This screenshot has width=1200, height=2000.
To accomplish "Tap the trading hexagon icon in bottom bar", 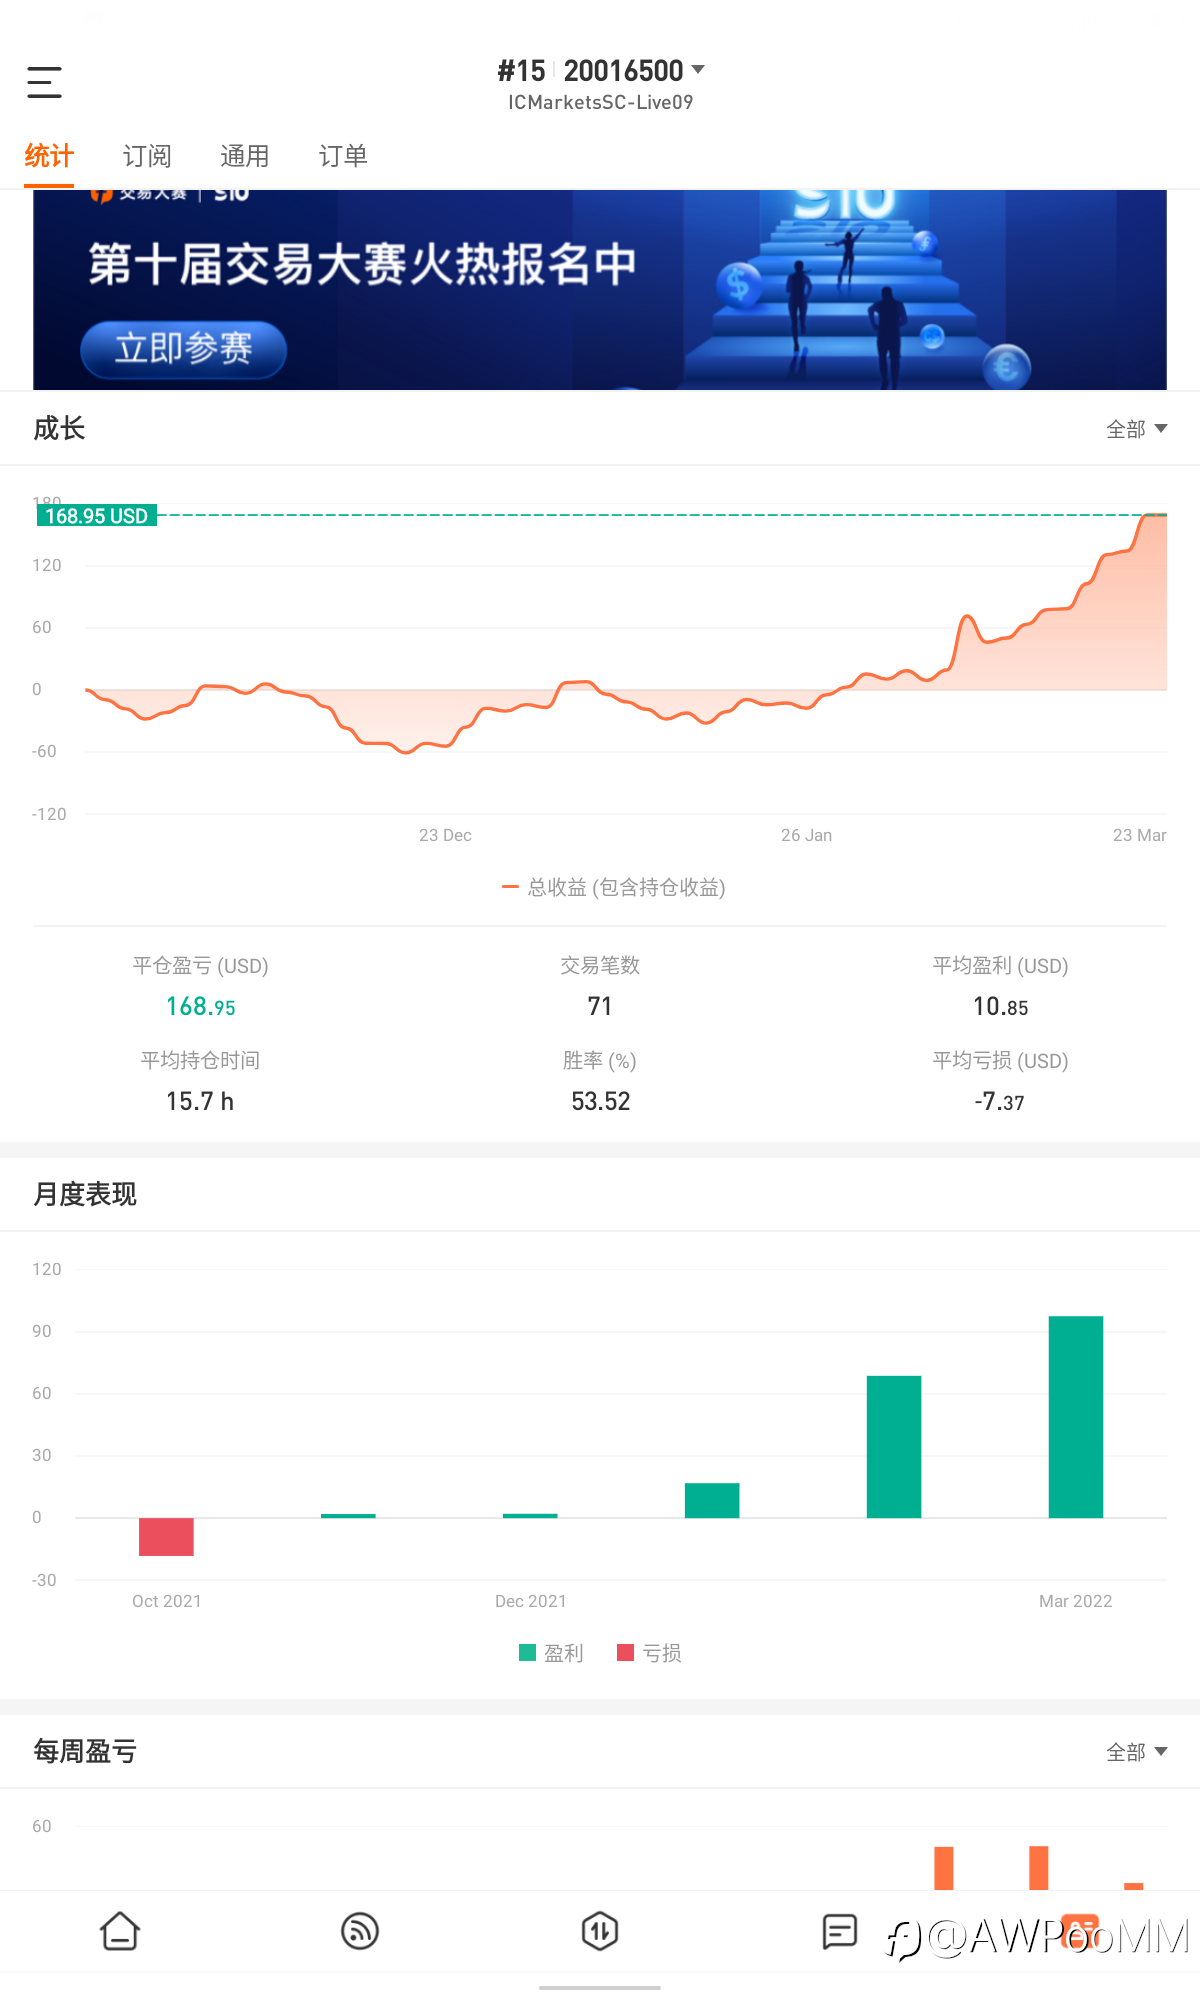I will click(x=600, y=1931).
